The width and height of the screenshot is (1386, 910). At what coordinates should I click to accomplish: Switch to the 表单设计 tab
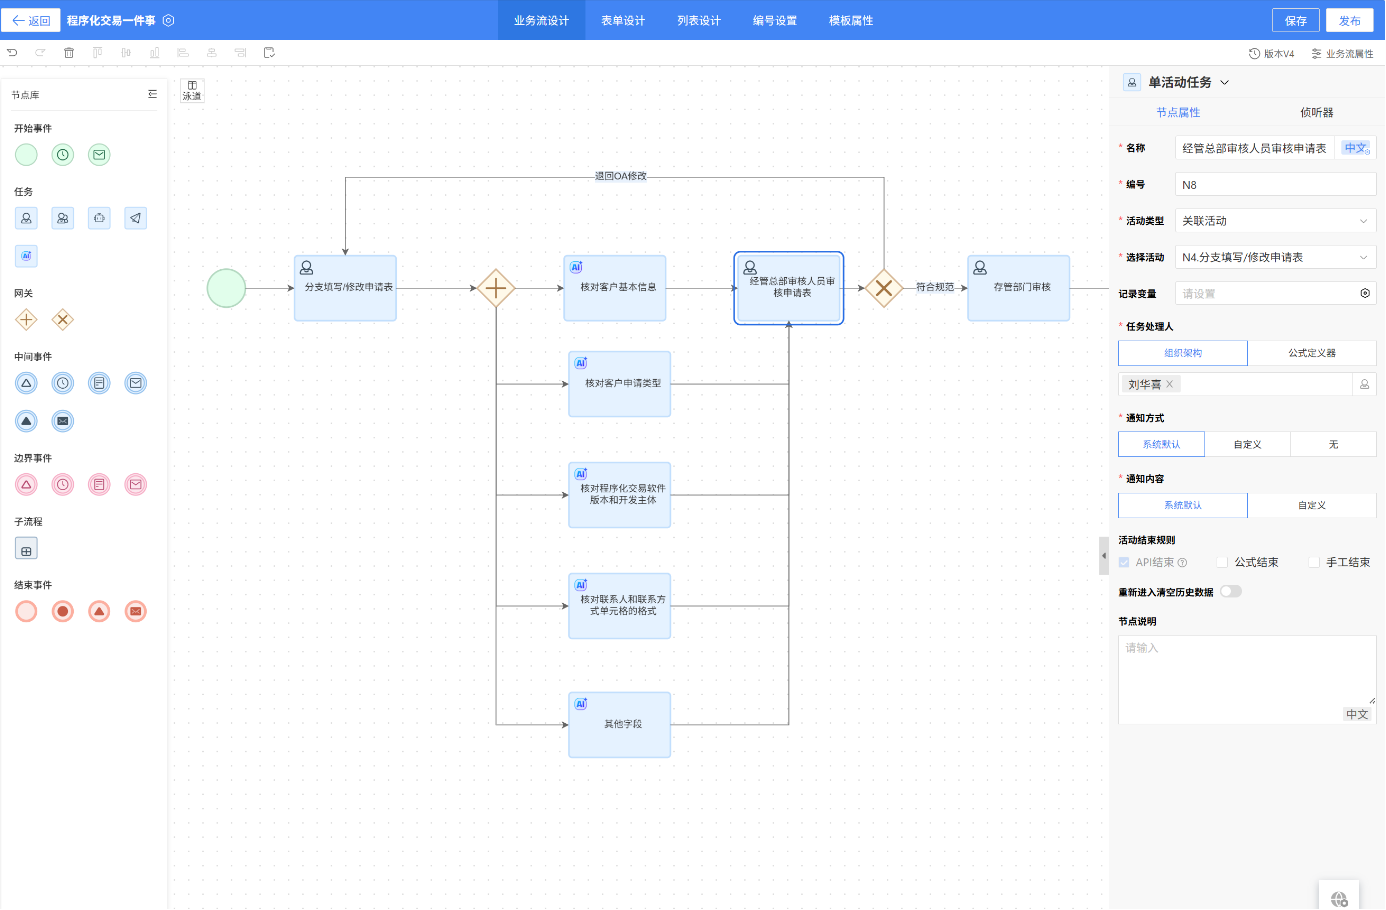(622, 20)
